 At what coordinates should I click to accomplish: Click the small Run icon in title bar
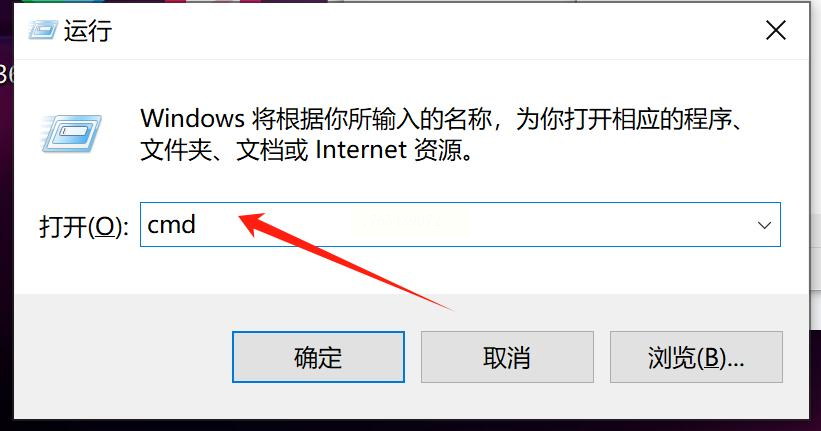tap(42, 30)
